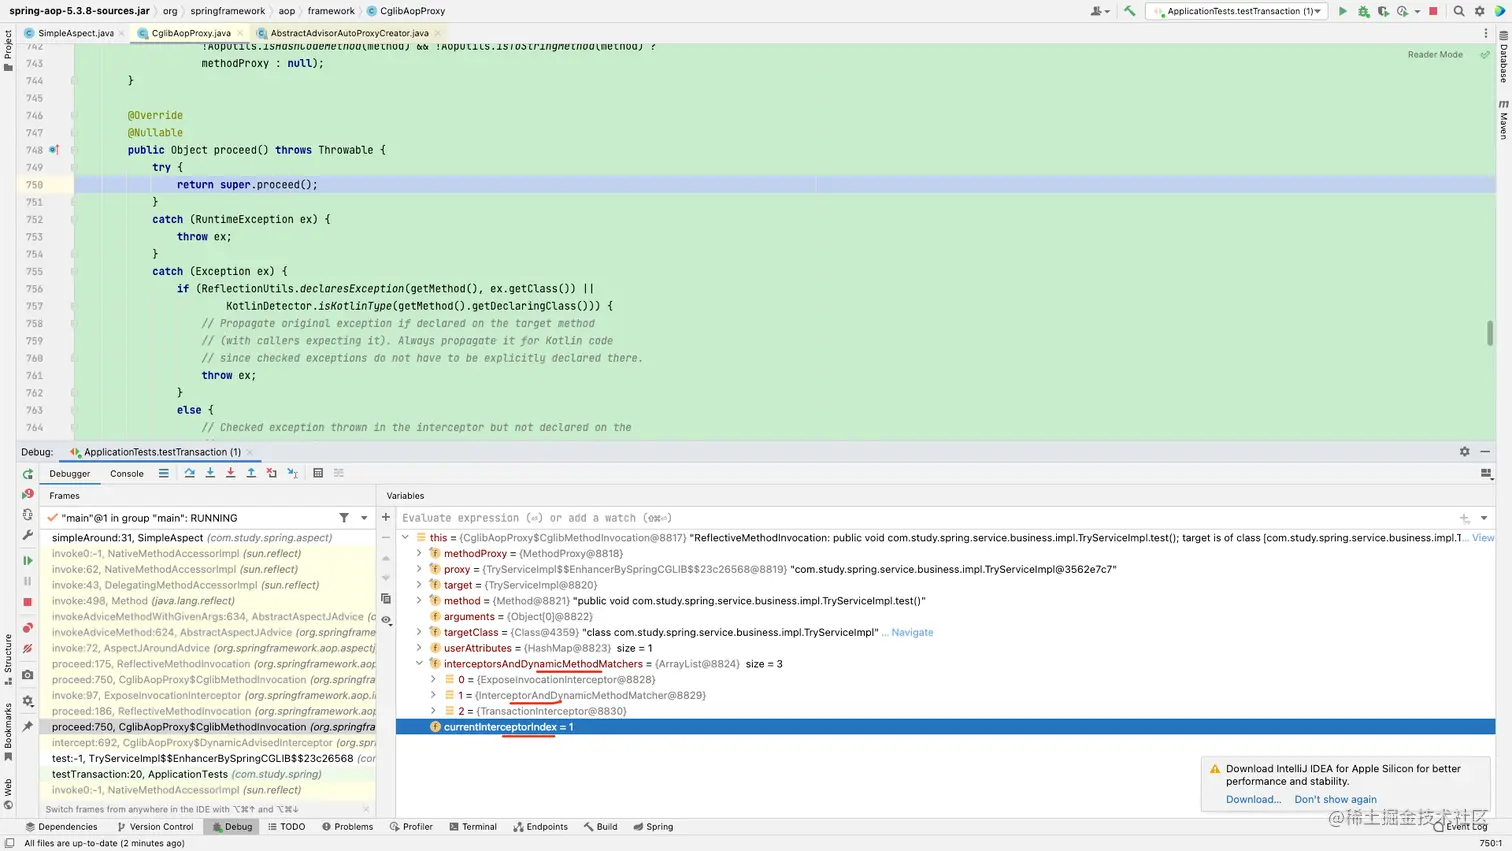
Task: Add a new watch with the plus icon
Action: click(x=386, y=518)
